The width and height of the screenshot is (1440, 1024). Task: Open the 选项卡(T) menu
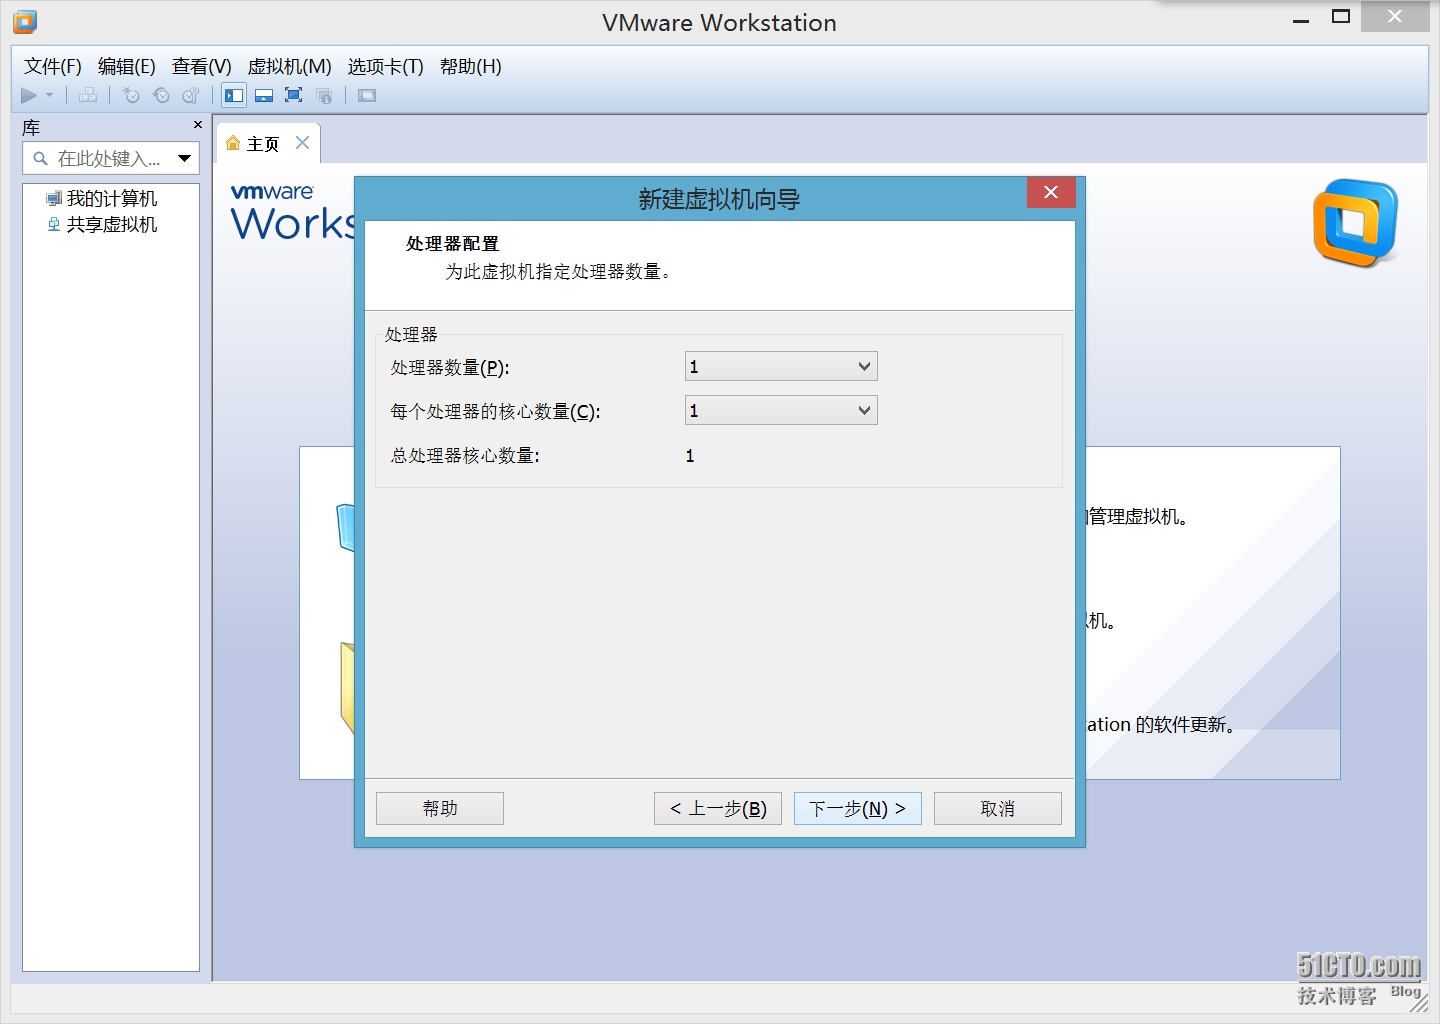click(x=386, y=66)
